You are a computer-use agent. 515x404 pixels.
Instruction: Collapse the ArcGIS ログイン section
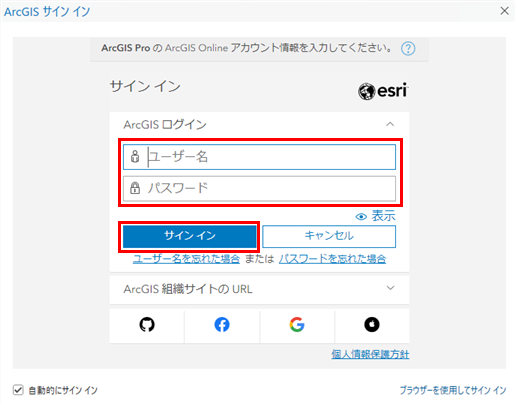point(390,124)
